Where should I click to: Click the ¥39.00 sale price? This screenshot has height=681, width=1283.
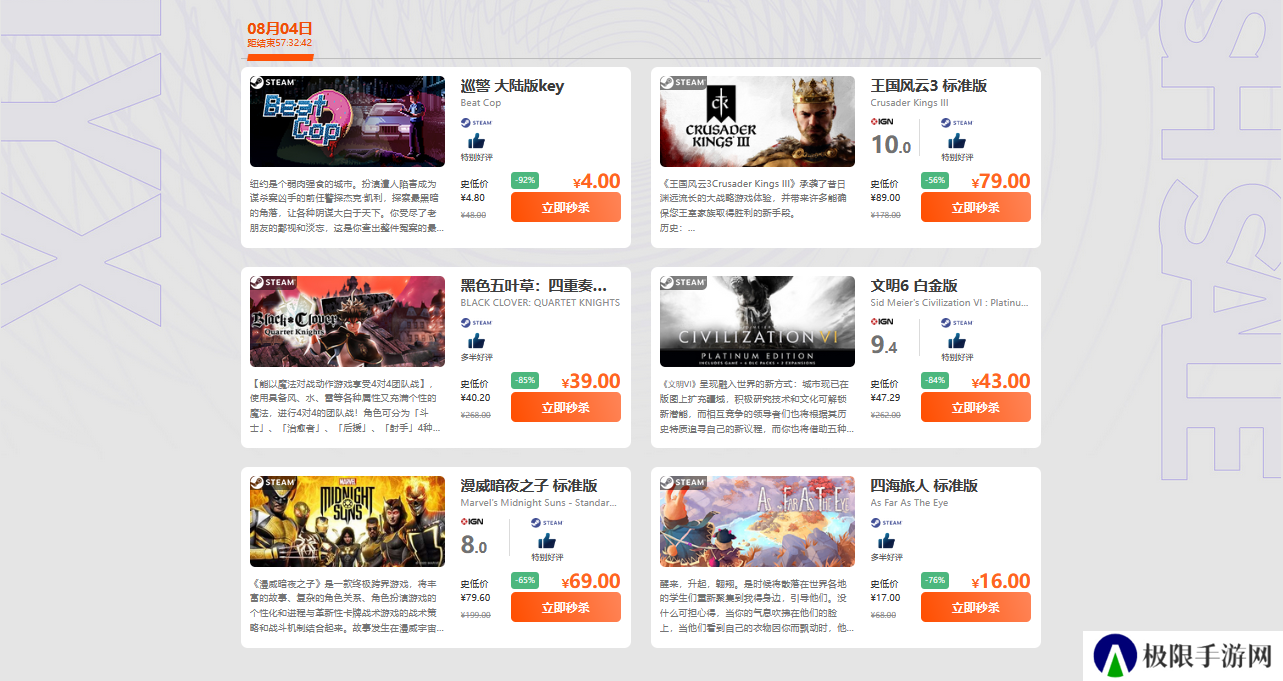[x=591, y=381]
